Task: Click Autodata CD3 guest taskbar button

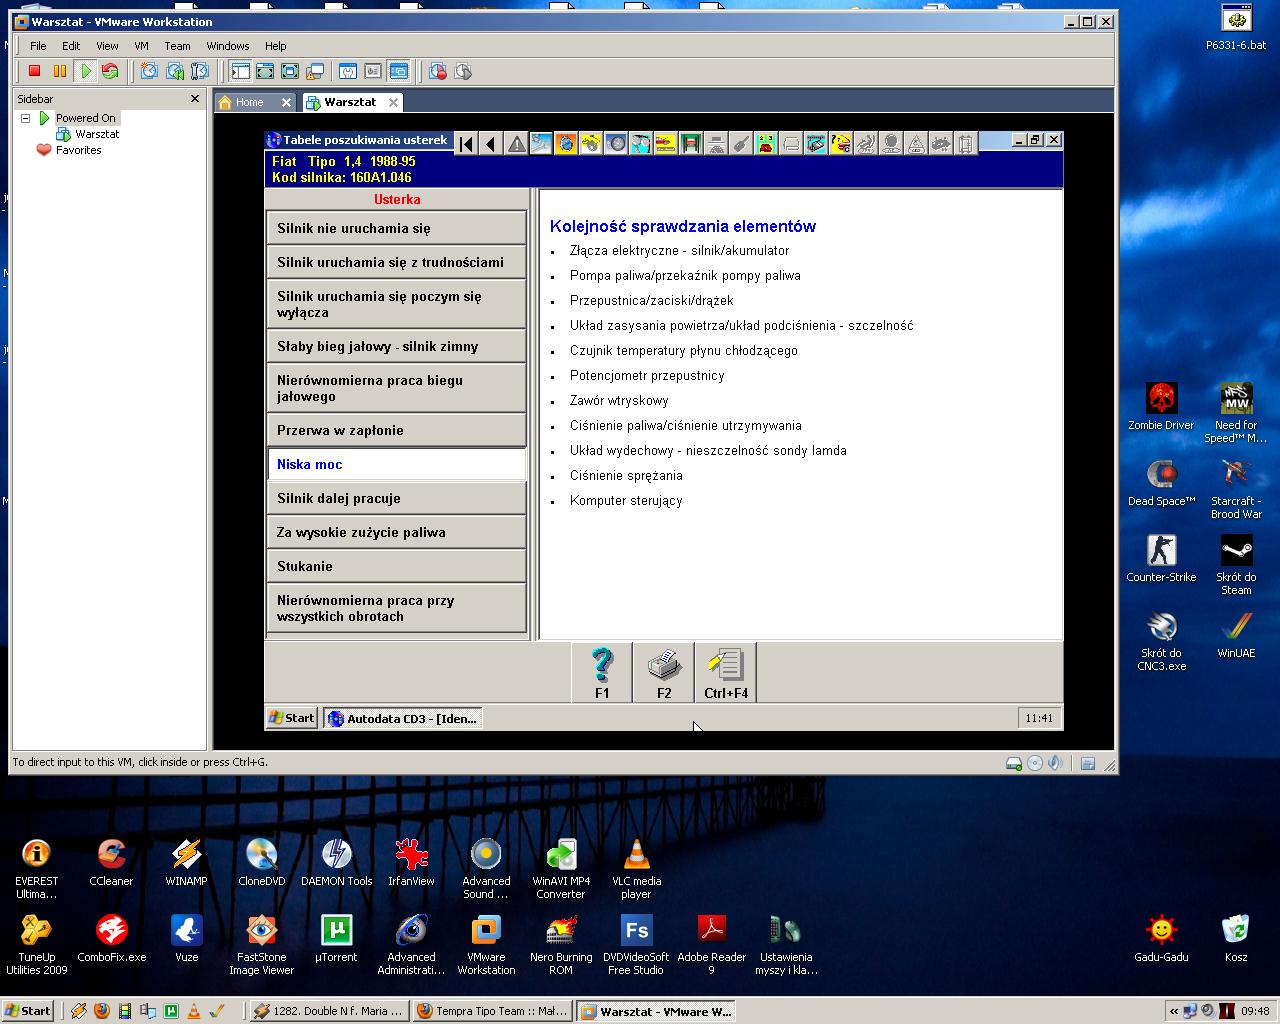Action: click(x=403, y=718)
